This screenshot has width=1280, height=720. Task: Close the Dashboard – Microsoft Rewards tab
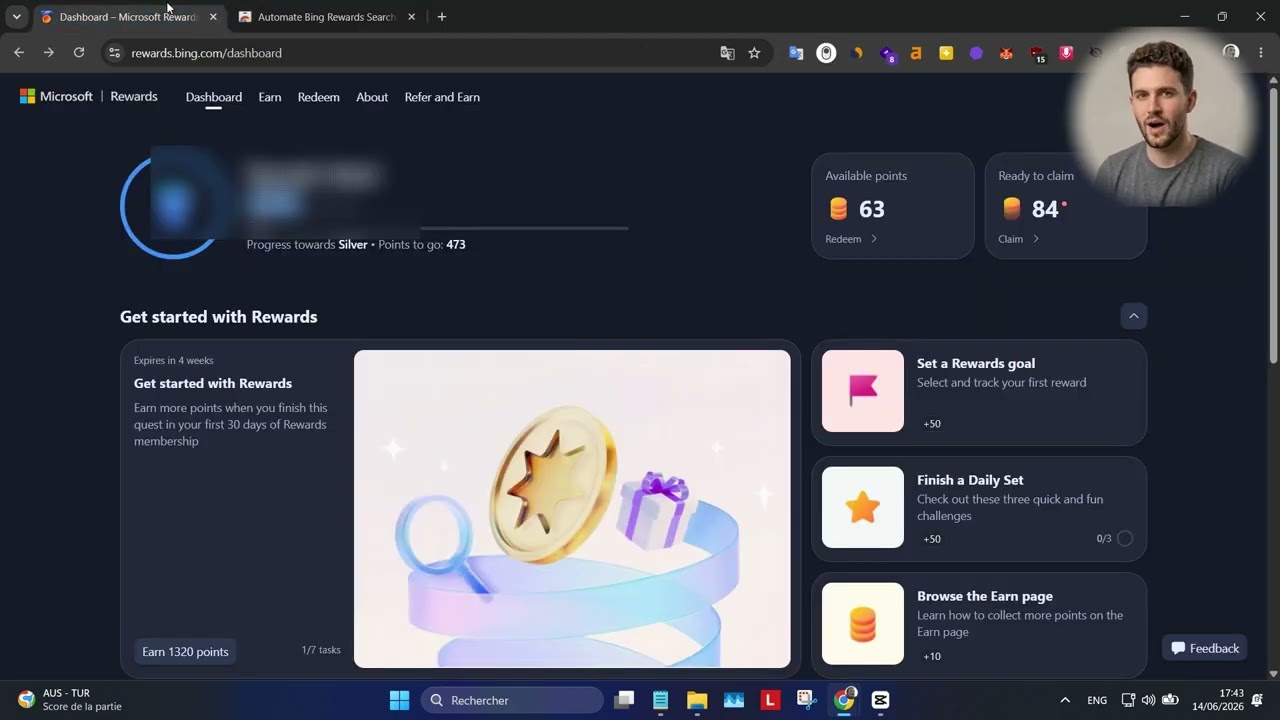[x=213, y=17]
